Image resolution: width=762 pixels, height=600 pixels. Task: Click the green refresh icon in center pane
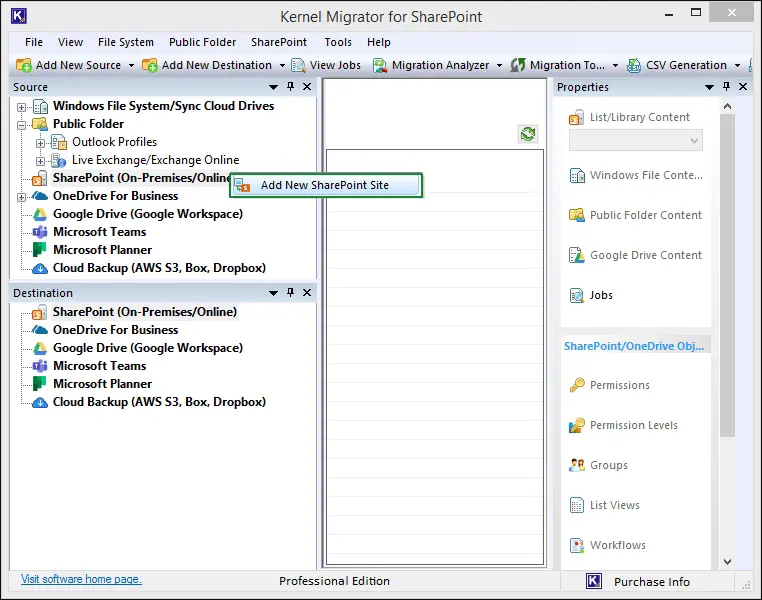pyautogui.click(x=527, y=134)
